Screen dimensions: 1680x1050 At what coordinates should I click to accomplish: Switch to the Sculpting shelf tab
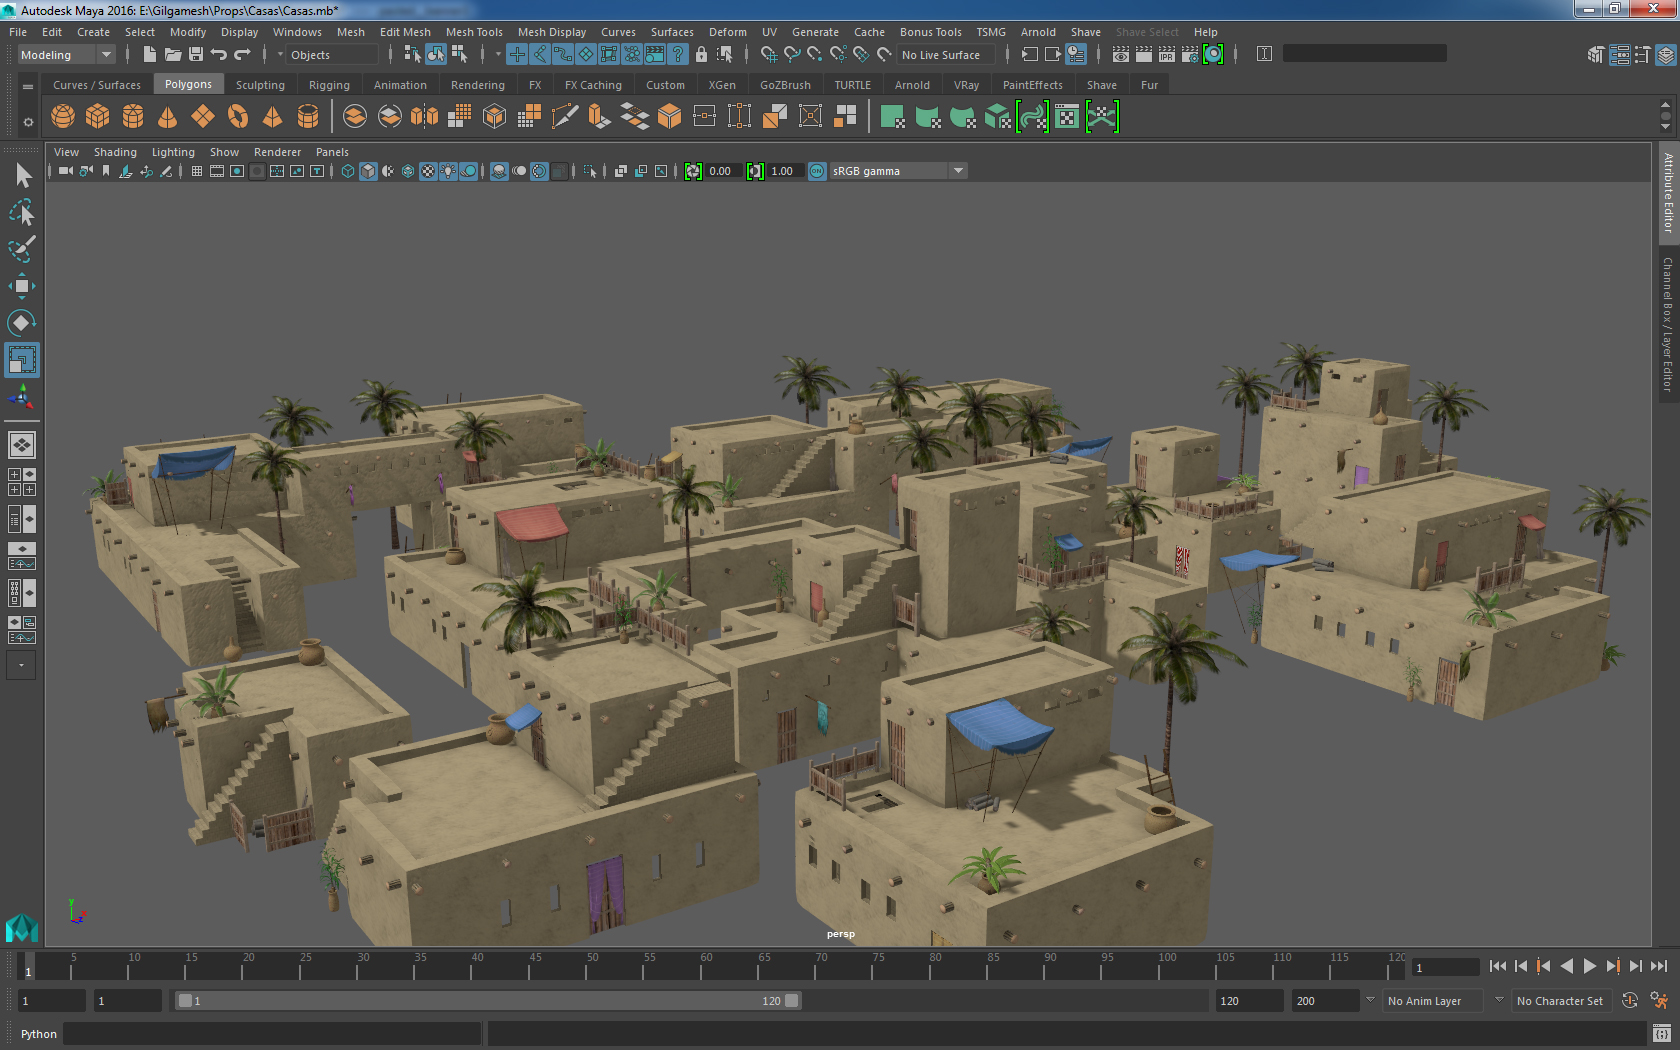pyautogui.click(x=260, y=85)
